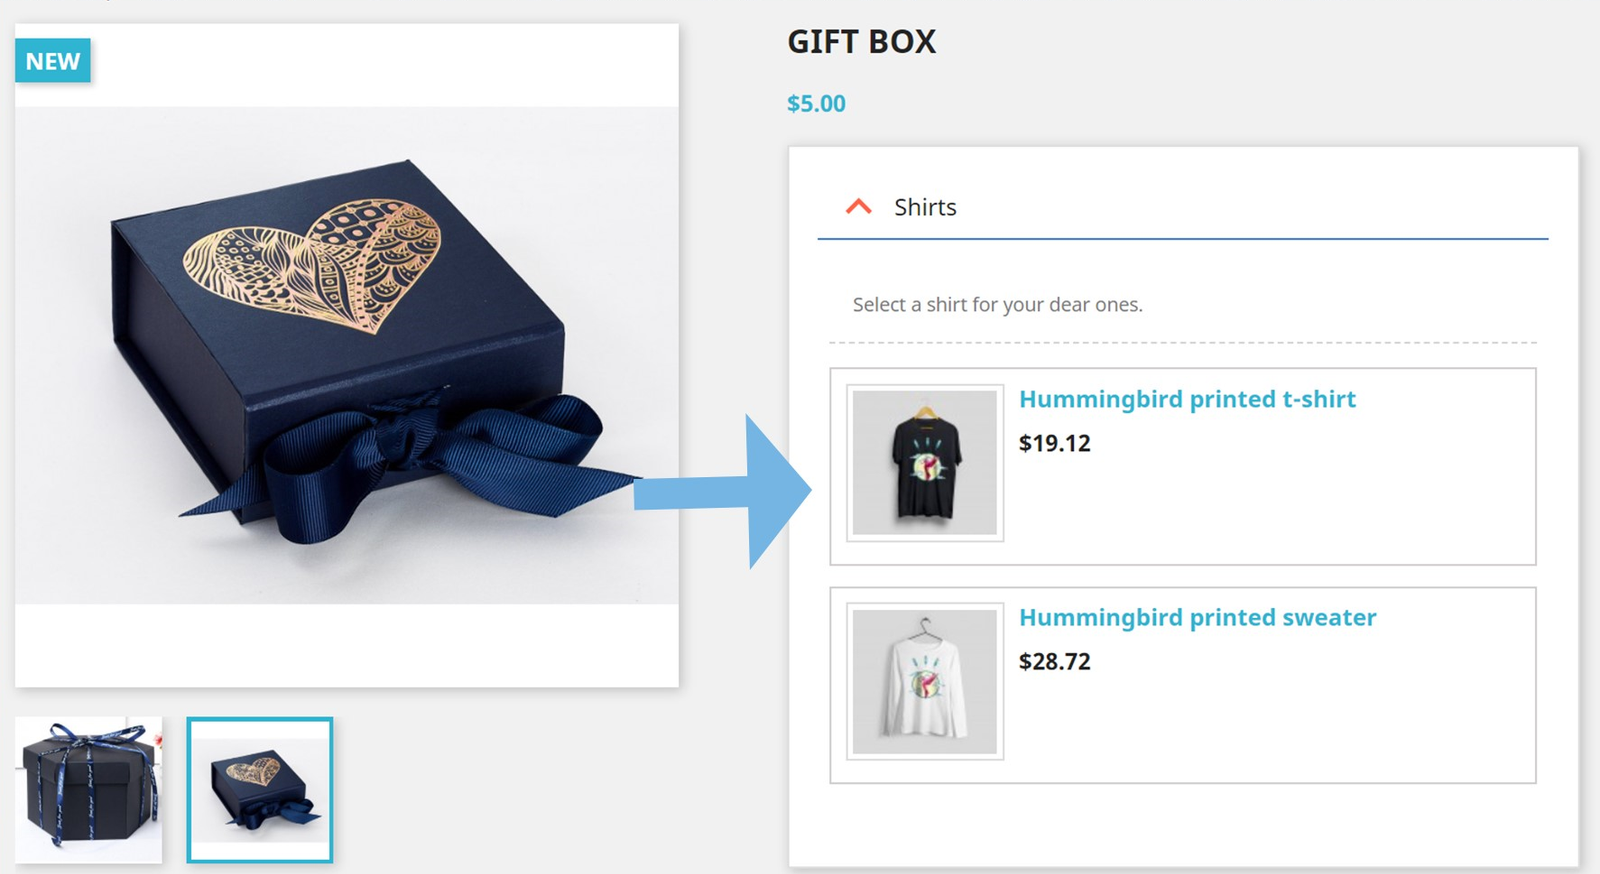
Task: Click the blue underline beneath Shirts header
Action: point(1182,239)
